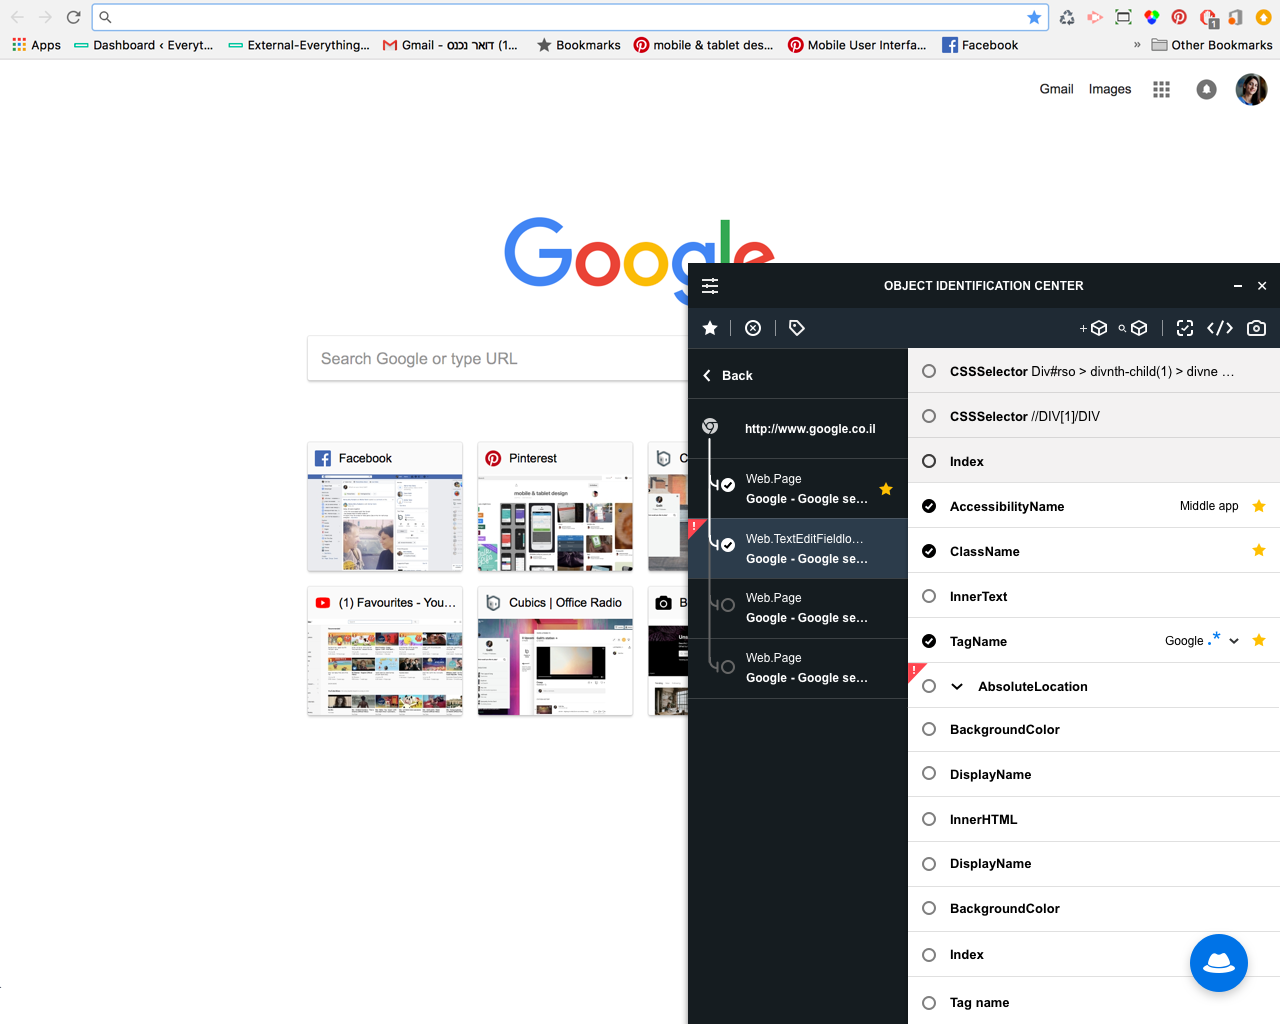Open the Facebook most-visited thumbnail

(x=385, y=507)
